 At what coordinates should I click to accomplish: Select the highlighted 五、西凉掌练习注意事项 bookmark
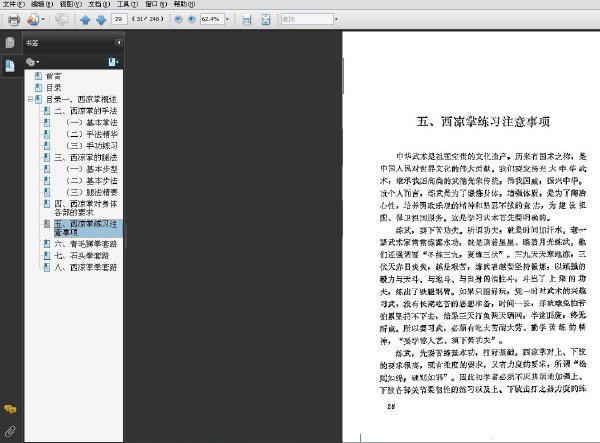[86, 228]
